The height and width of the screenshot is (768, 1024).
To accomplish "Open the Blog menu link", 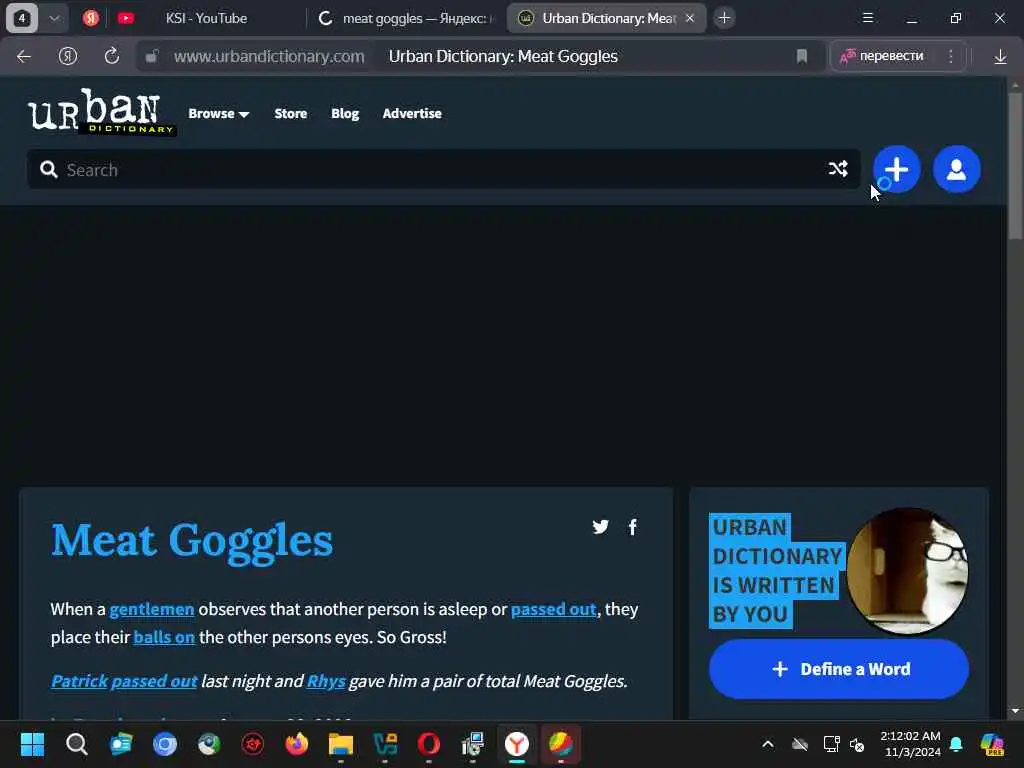I will click(345, 114).
